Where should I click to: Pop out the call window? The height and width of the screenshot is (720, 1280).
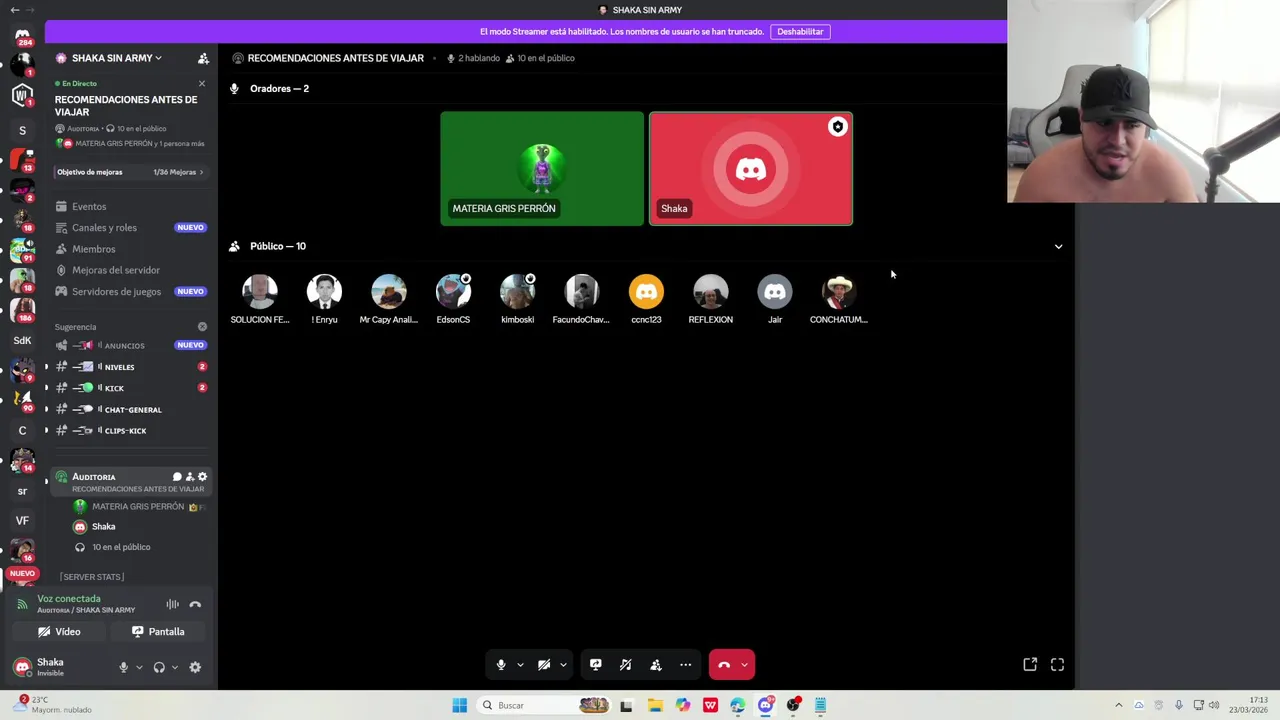[x=1030, y=664]
